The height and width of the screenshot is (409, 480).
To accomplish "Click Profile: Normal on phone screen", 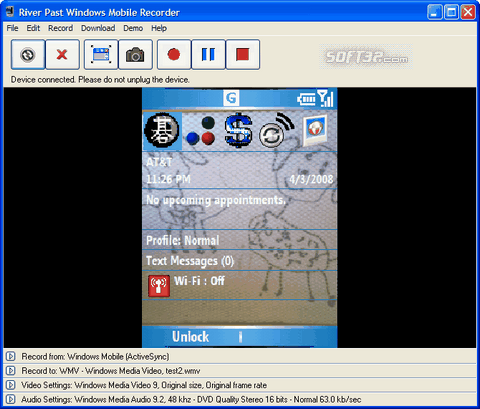I will click(x=183, y=240).
